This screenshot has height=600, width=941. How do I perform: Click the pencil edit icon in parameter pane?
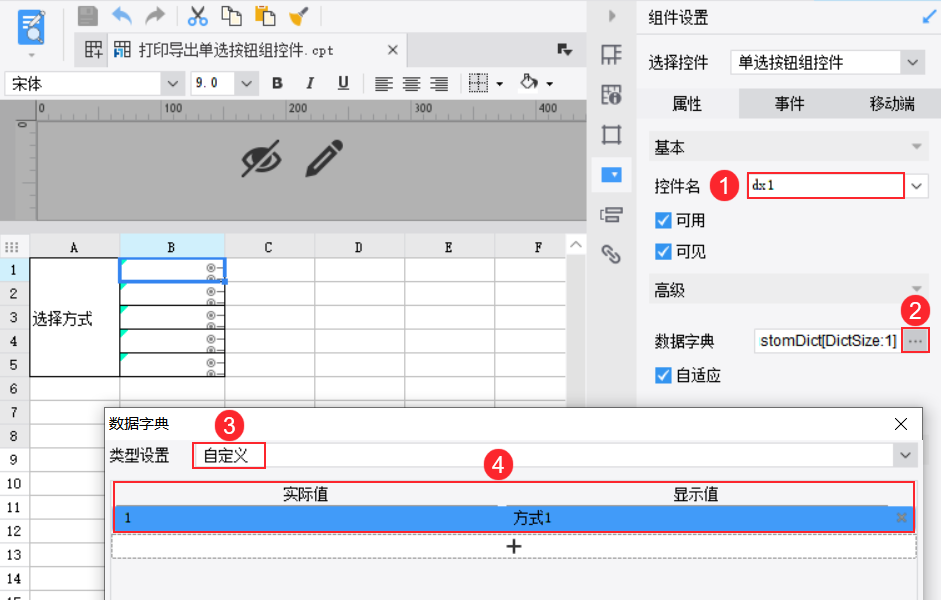(324, 158)
